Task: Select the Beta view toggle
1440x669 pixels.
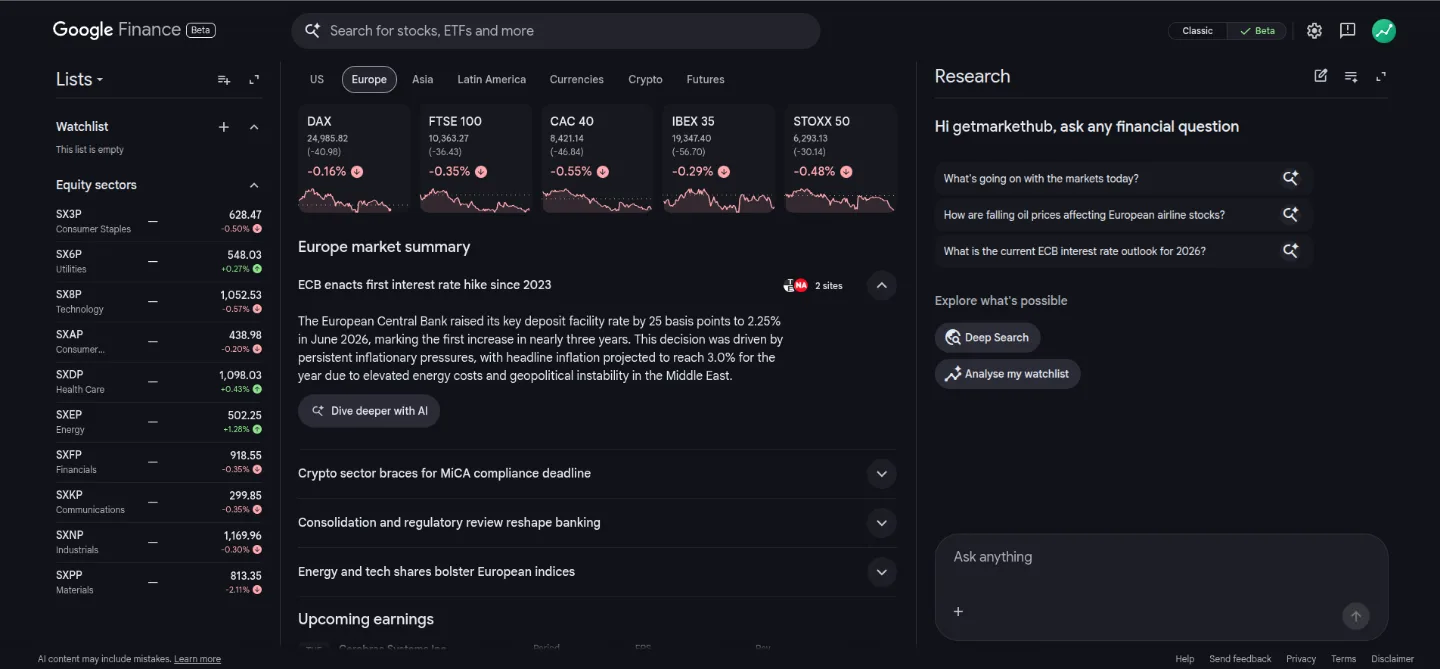Action: coord(1257,31)
